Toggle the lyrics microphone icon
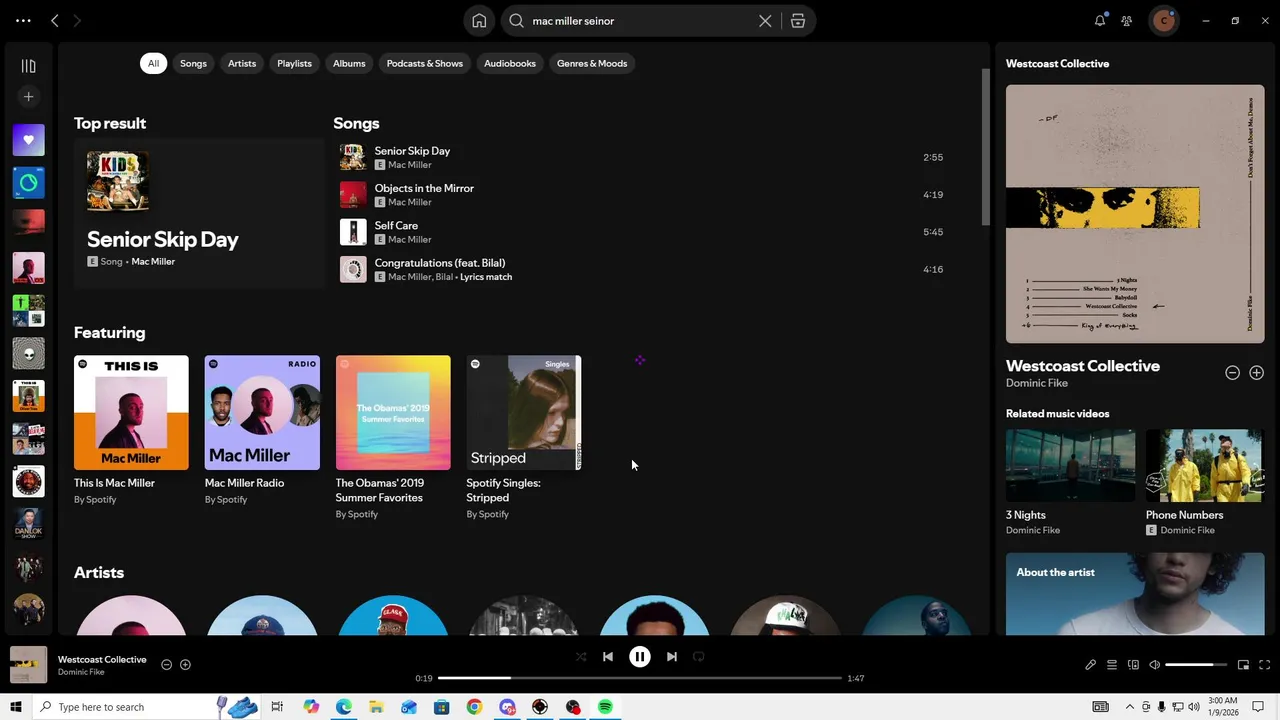The height and width of the screenshot is (720, 1280). coord(1090,665)
